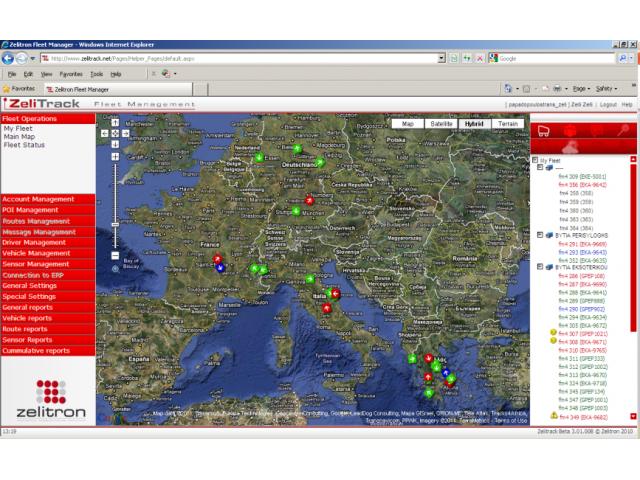Click the fleet tree scroll-down arrow
The height and width of the screenshot is (480, 640).
pyautogui.click(x=633, y=416)
